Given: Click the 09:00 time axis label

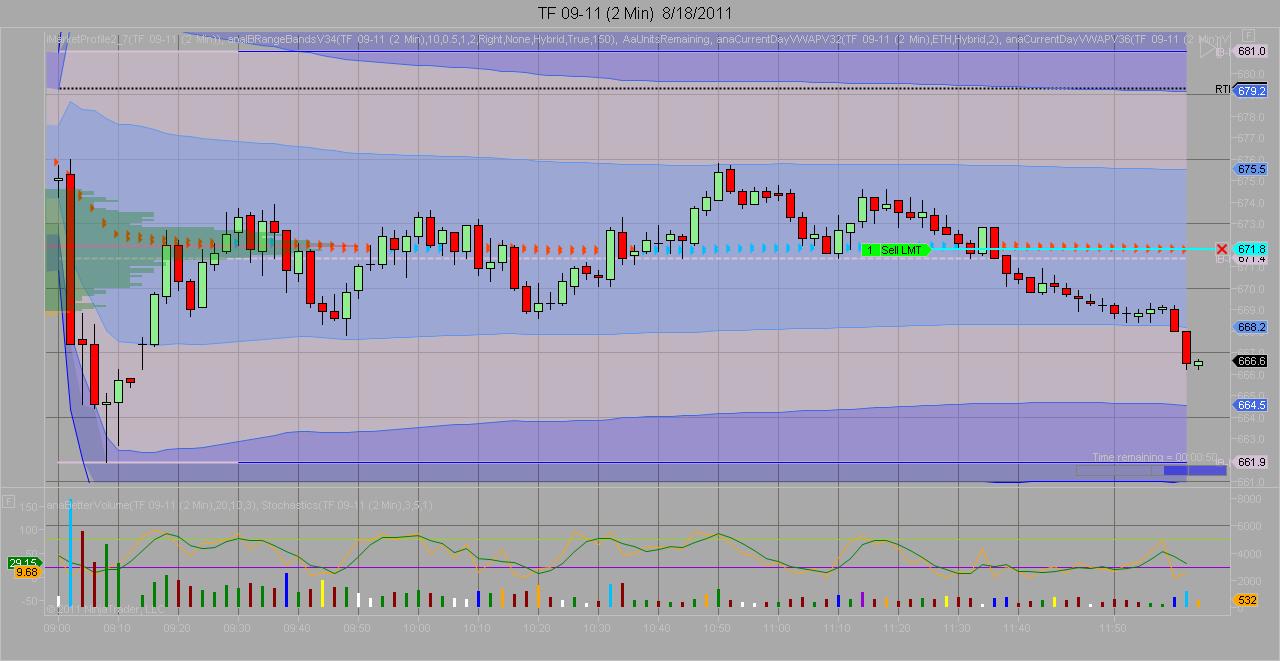Looking at the screenshot, I should coord(57,628).
